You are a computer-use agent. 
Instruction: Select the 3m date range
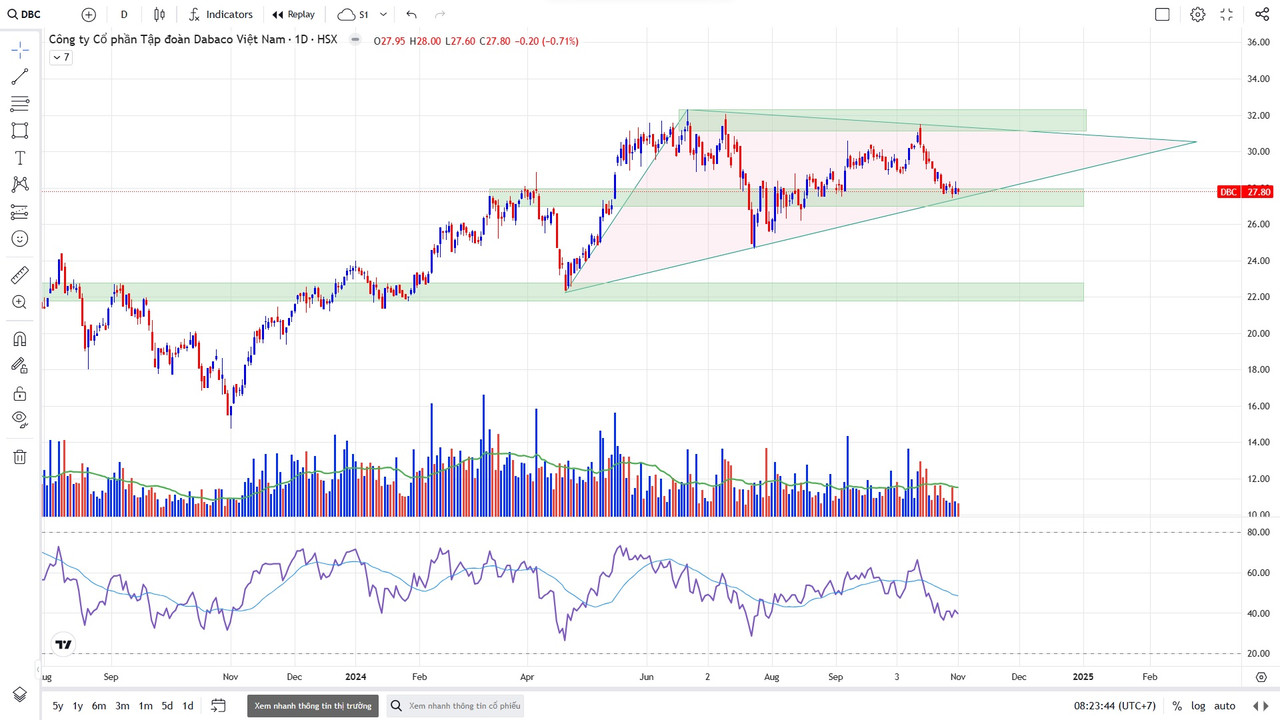pyautogui.click(x=122, y=706)
